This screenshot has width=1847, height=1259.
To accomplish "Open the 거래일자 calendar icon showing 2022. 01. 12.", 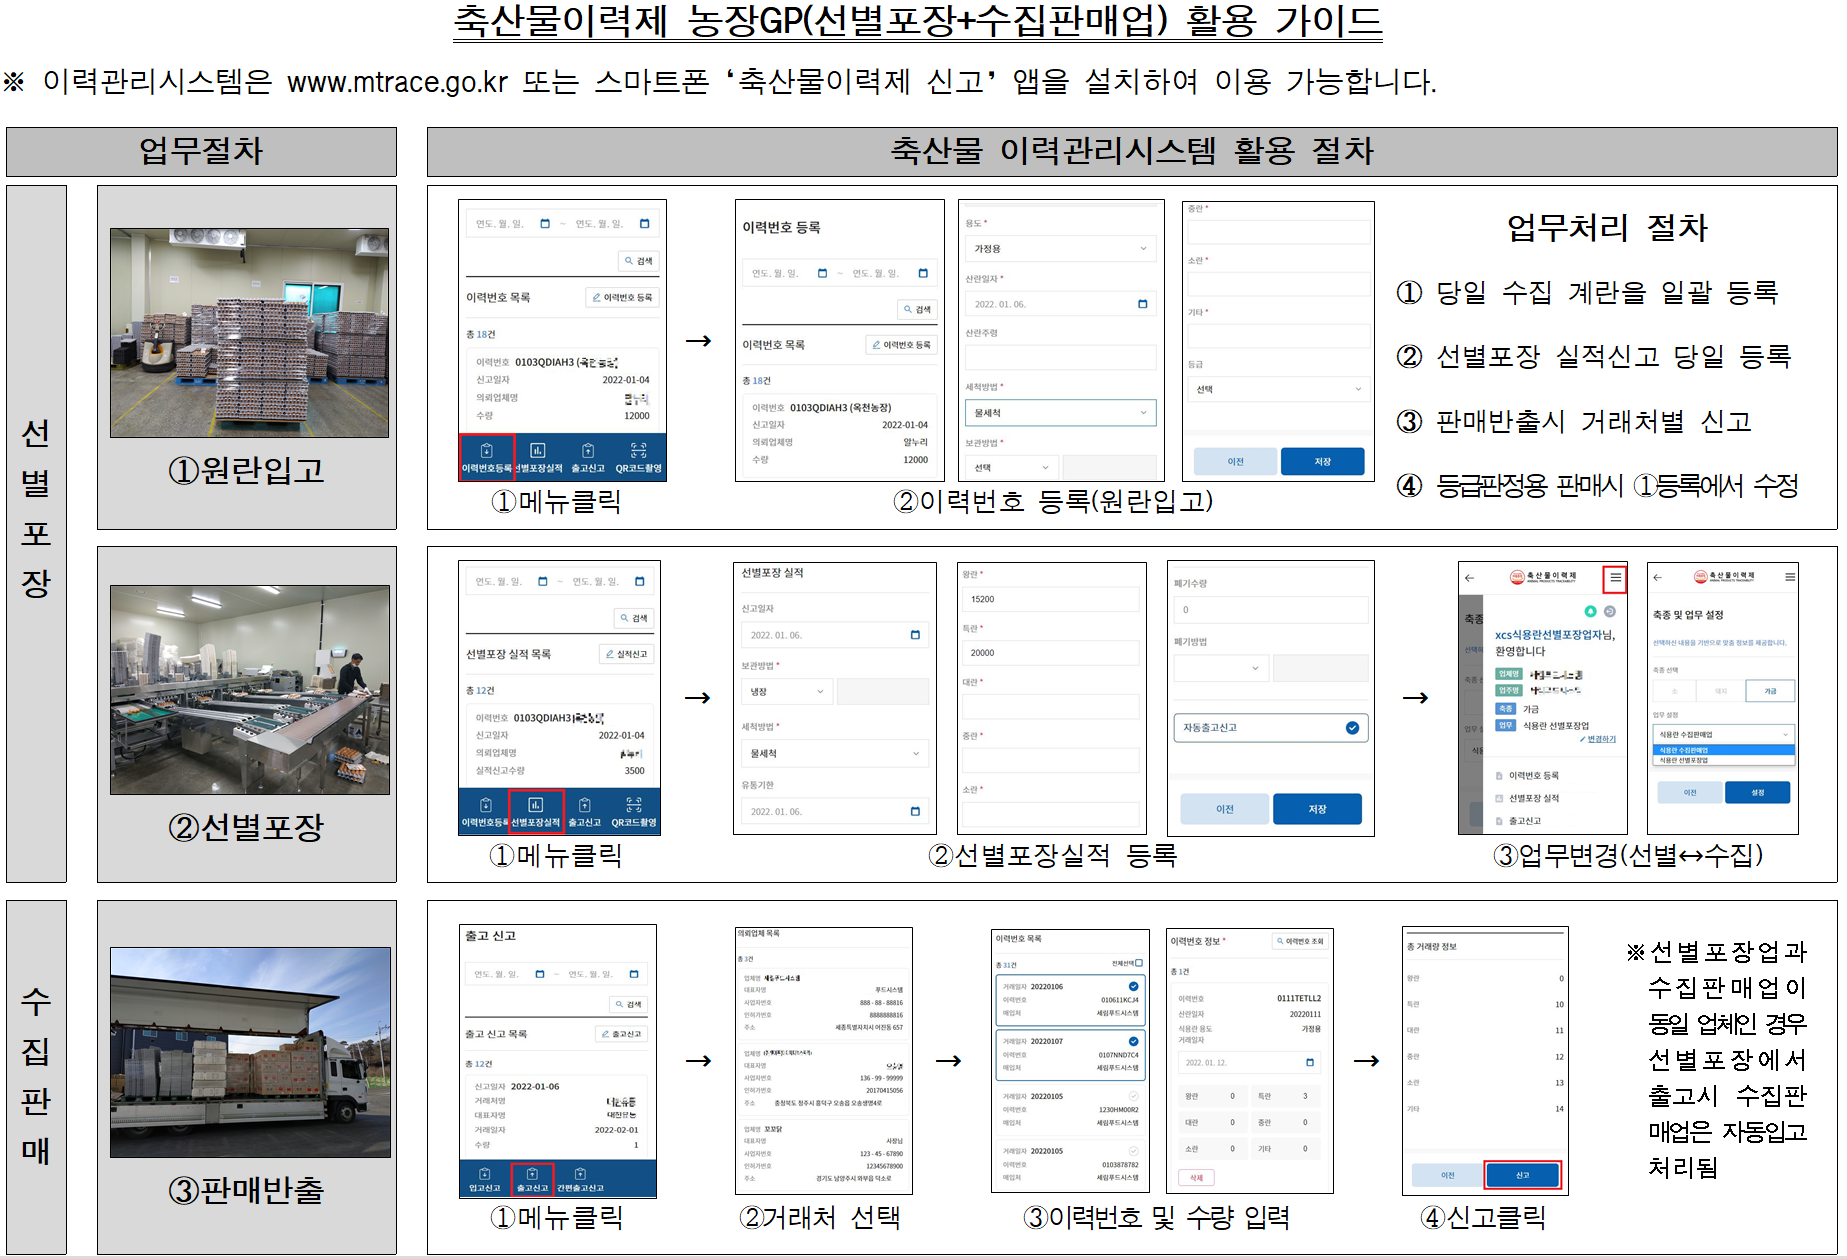I will tap(1310, 1062).
